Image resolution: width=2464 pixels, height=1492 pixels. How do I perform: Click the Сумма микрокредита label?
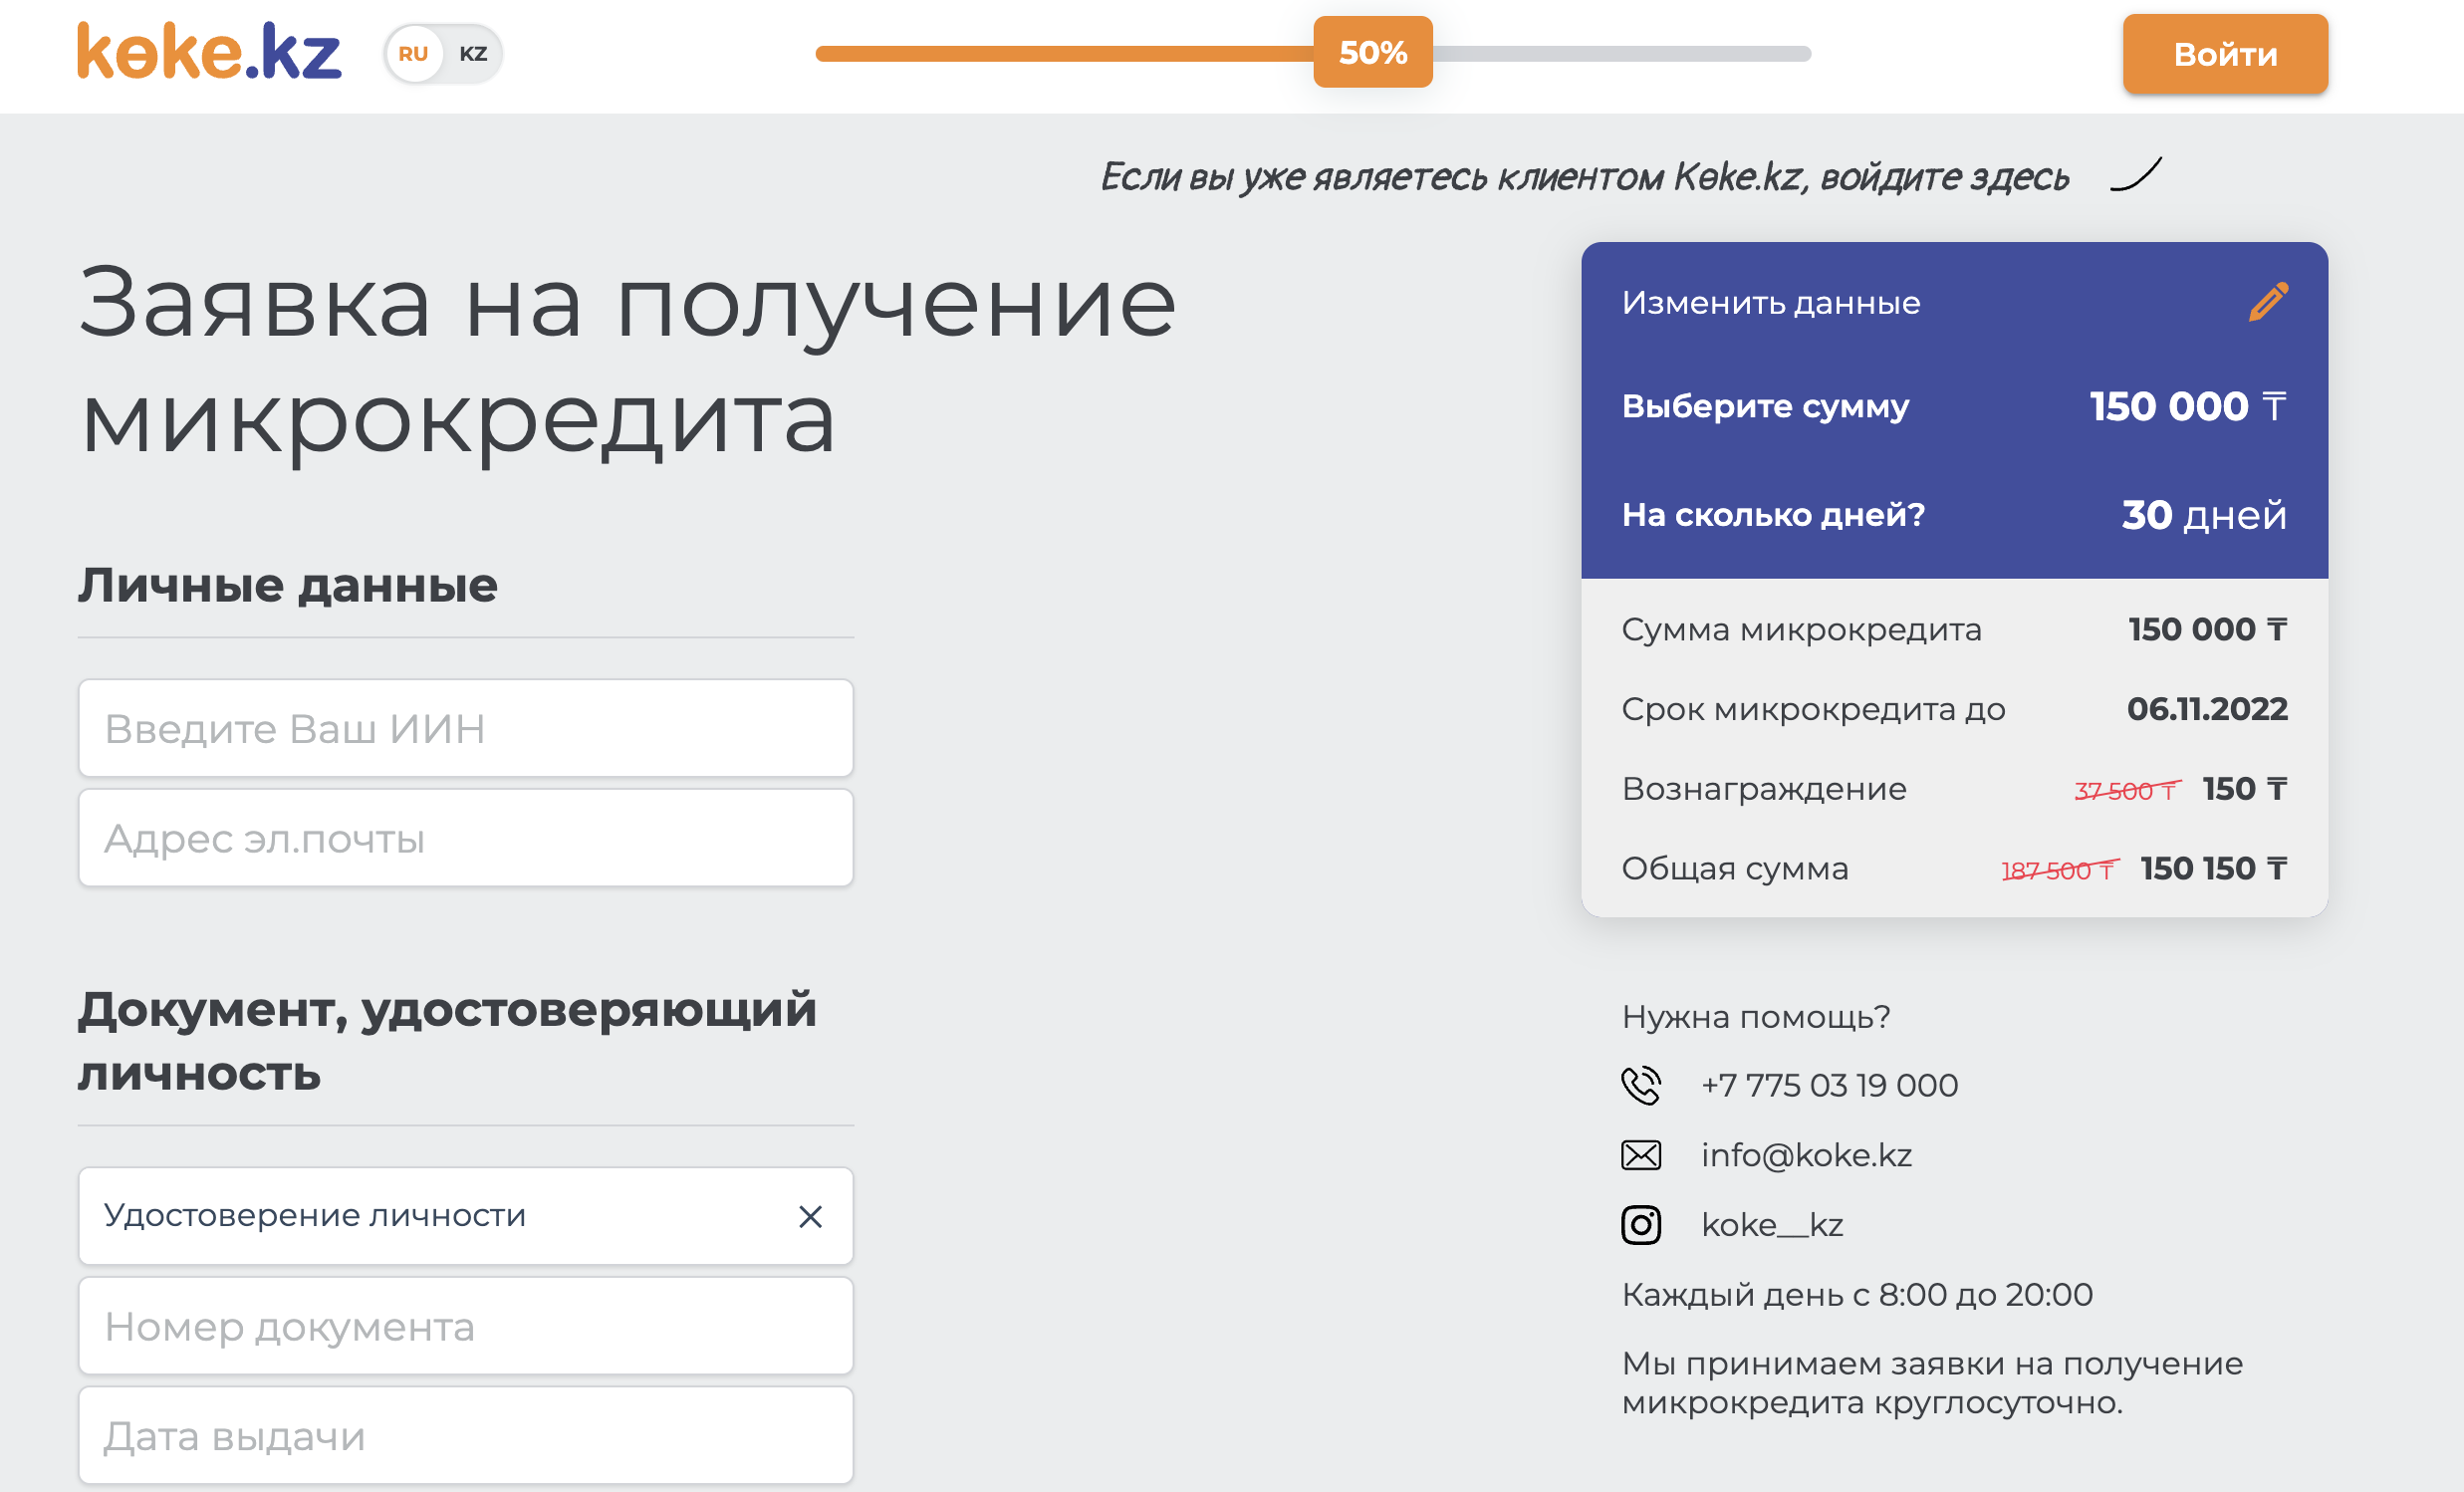[1801, 630]
